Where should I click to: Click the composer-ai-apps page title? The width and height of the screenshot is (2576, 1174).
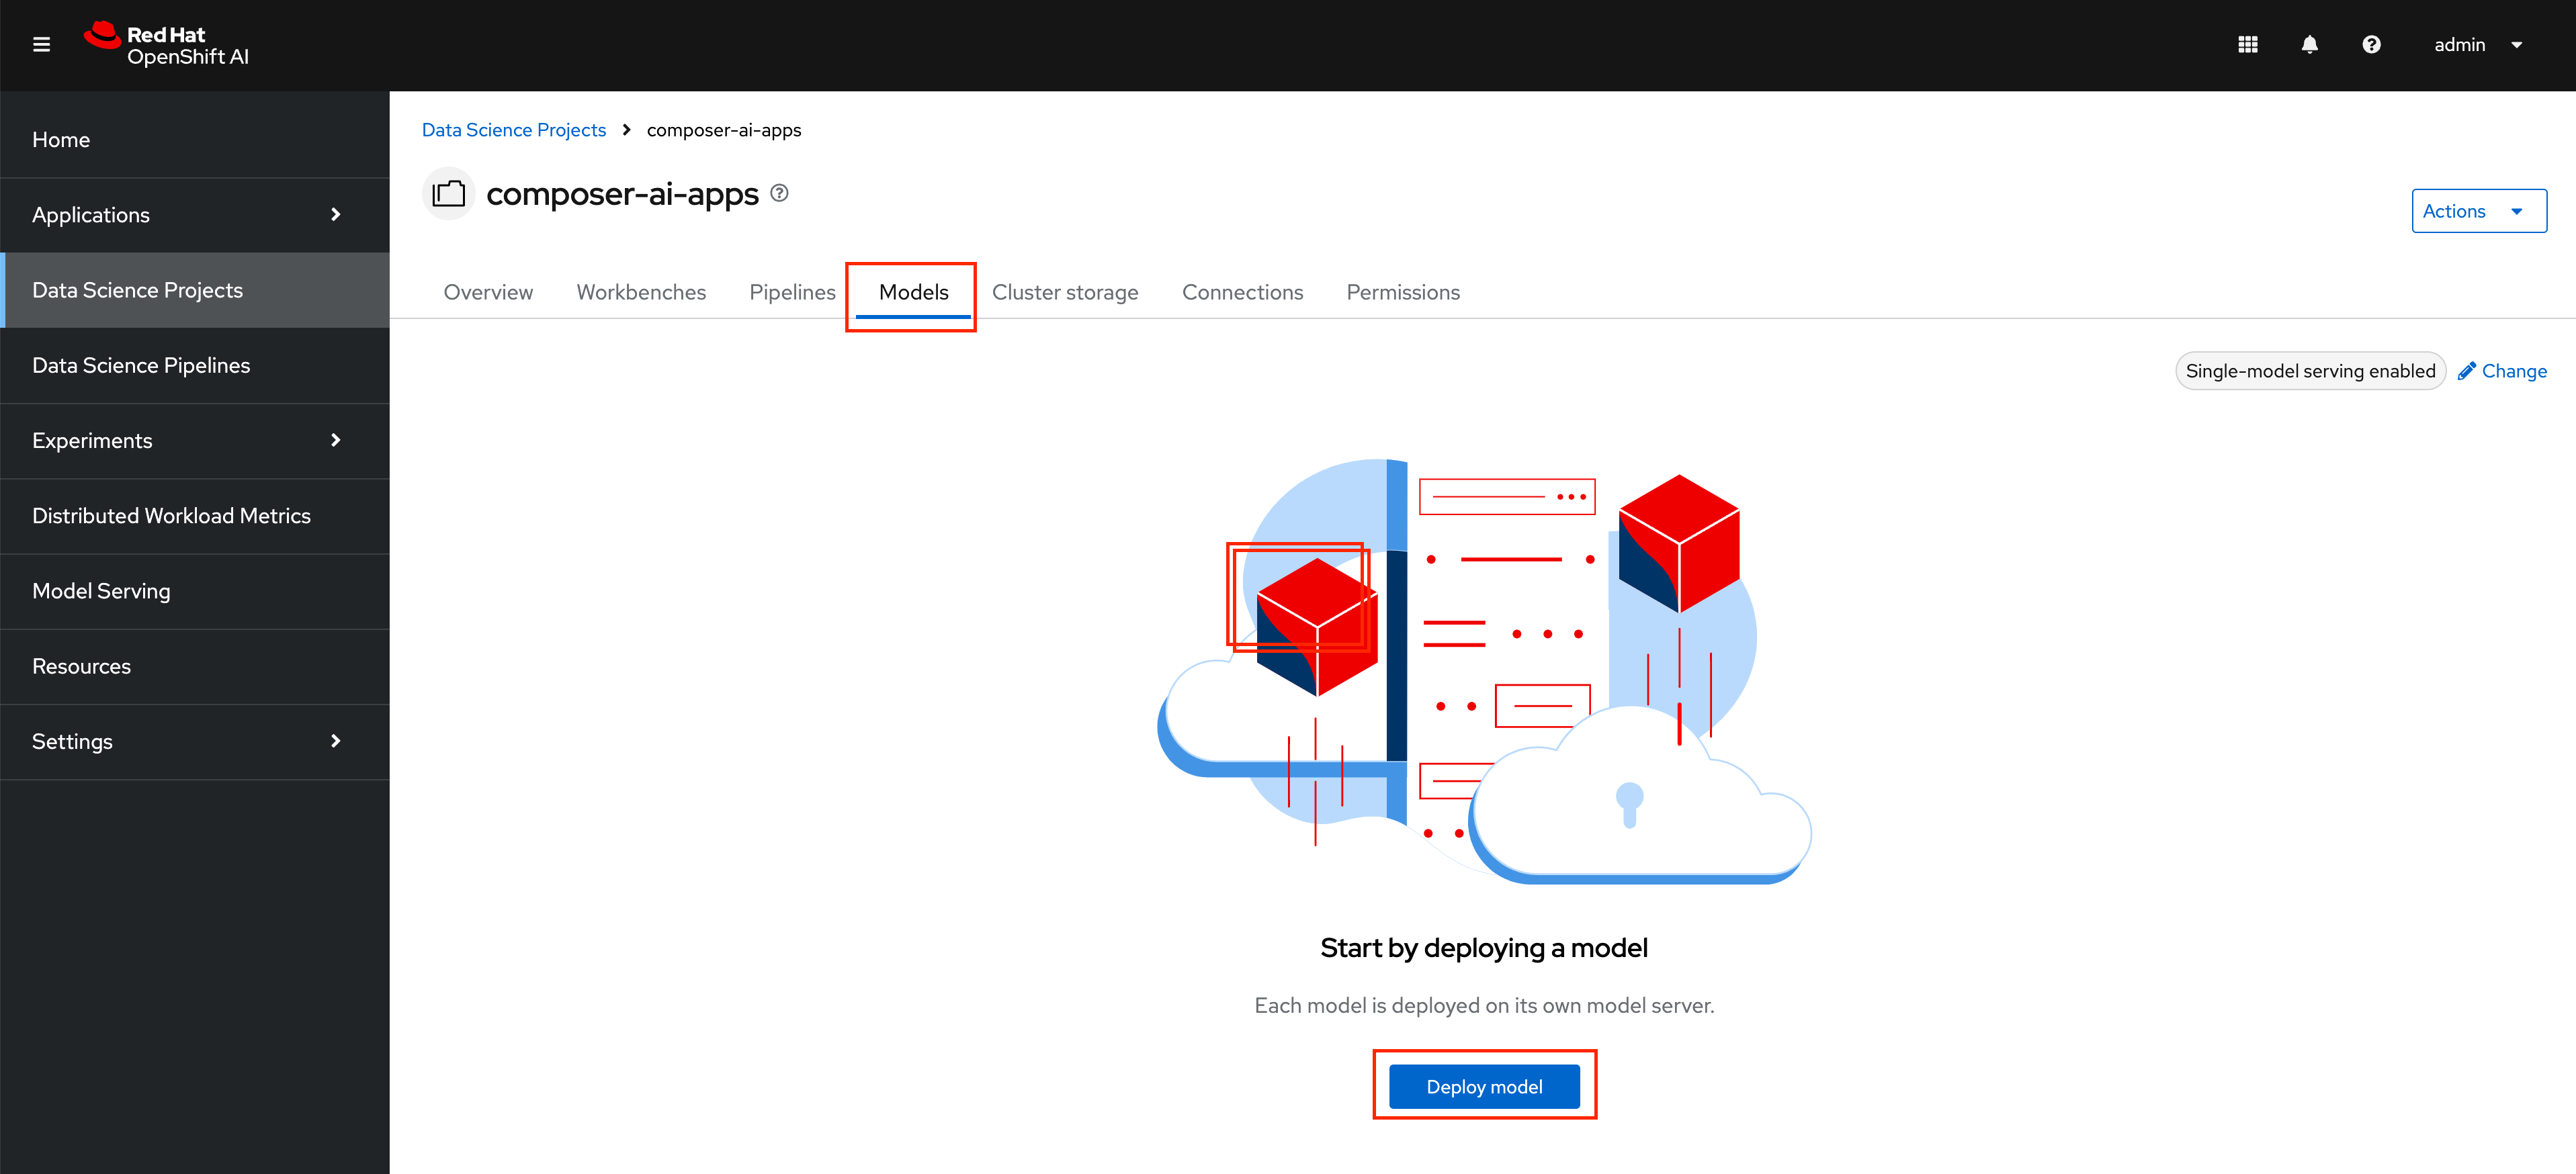click(x=622, y=193)
